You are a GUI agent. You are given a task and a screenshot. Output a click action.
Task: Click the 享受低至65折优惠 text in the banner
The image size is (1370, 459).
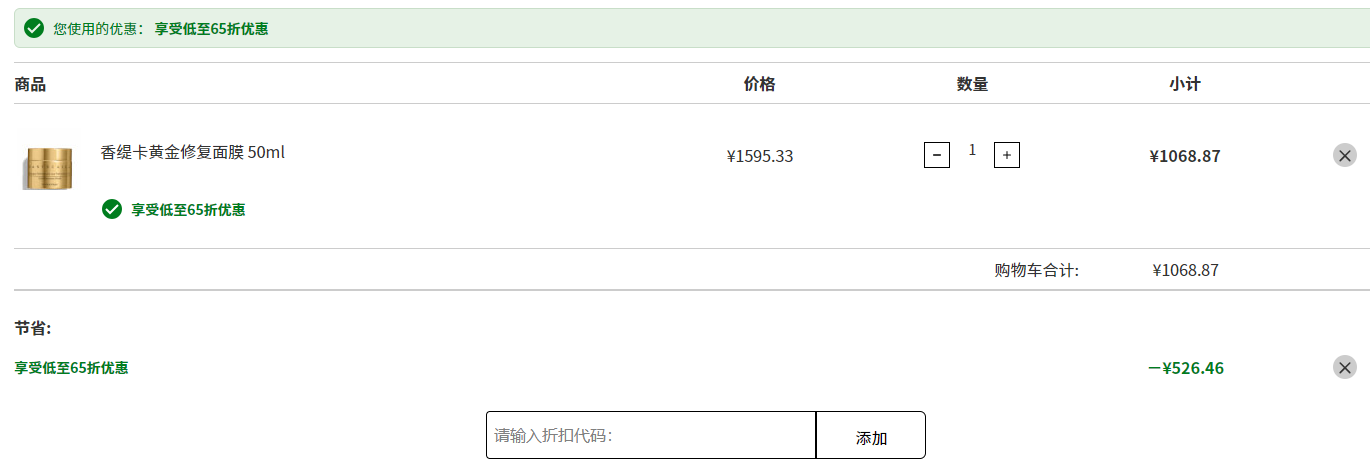[211, 28]
